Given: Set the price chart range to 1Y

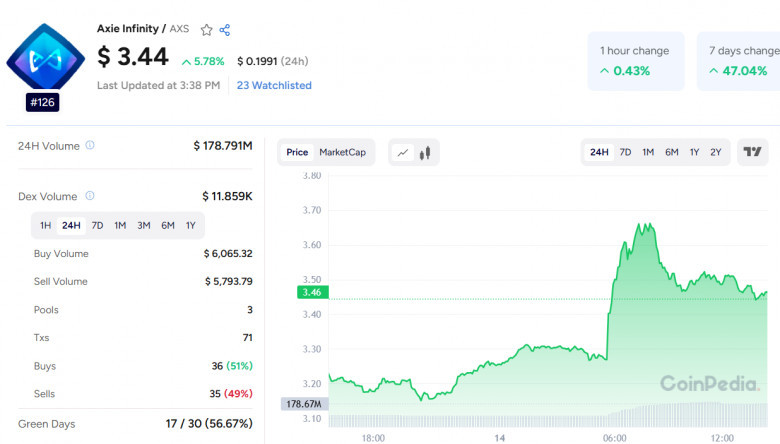Looking at the screenshot, I should (x=694, y=152).
